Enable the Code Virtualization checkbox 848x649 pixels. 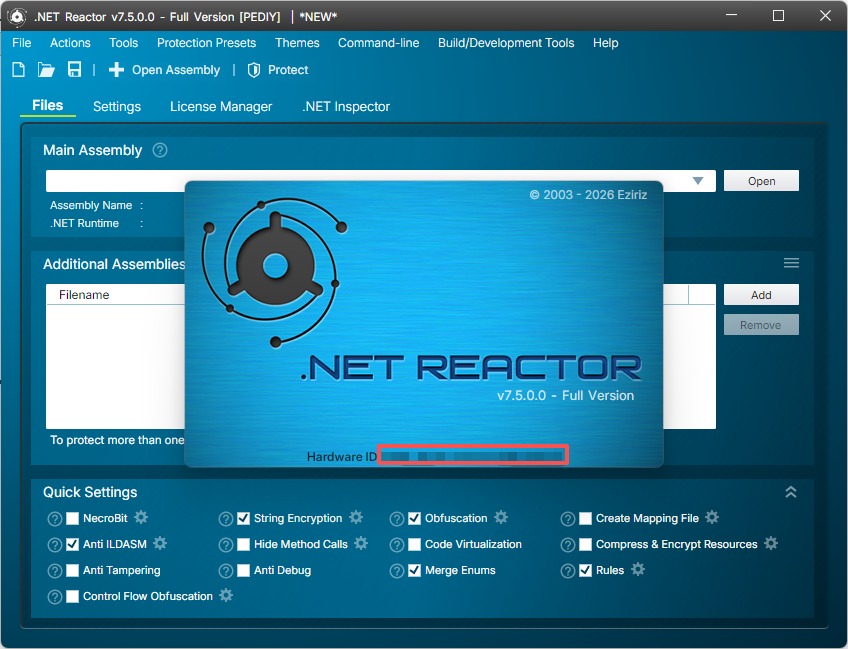pyautogui.click(x=414, y=545)
